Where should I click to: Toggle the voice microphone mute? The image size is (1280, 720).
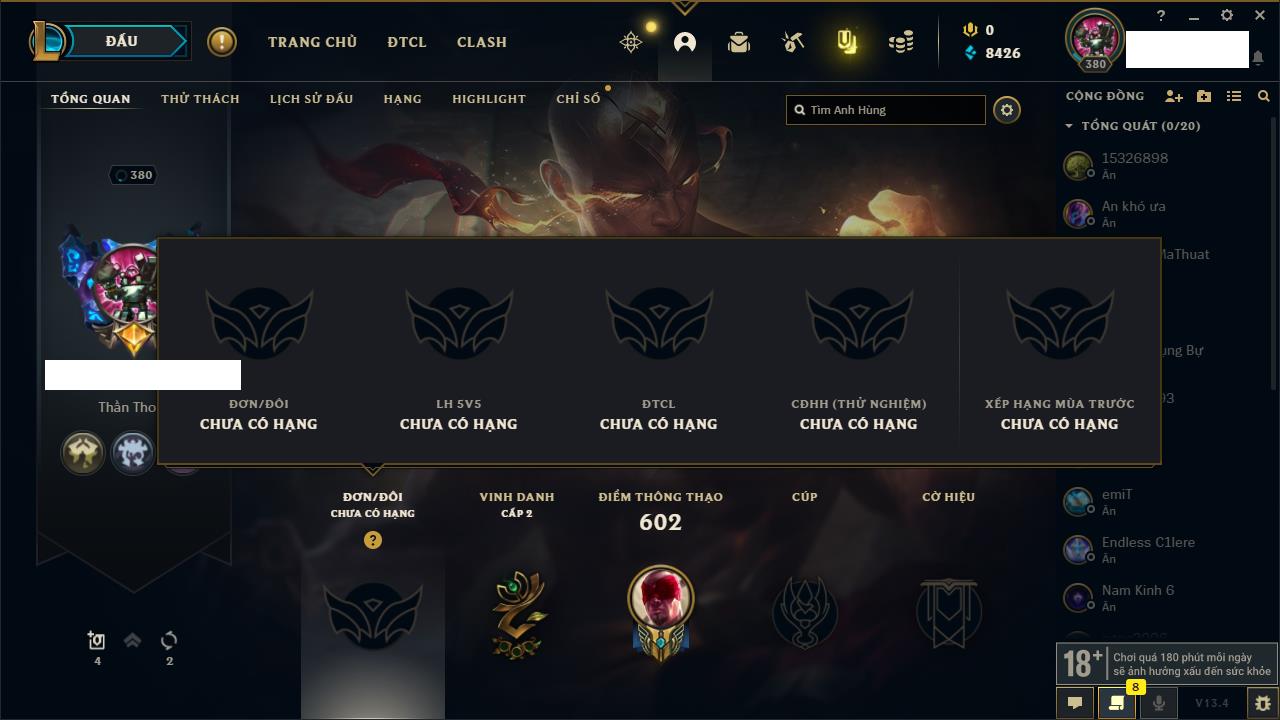[x=1158, y=703]
